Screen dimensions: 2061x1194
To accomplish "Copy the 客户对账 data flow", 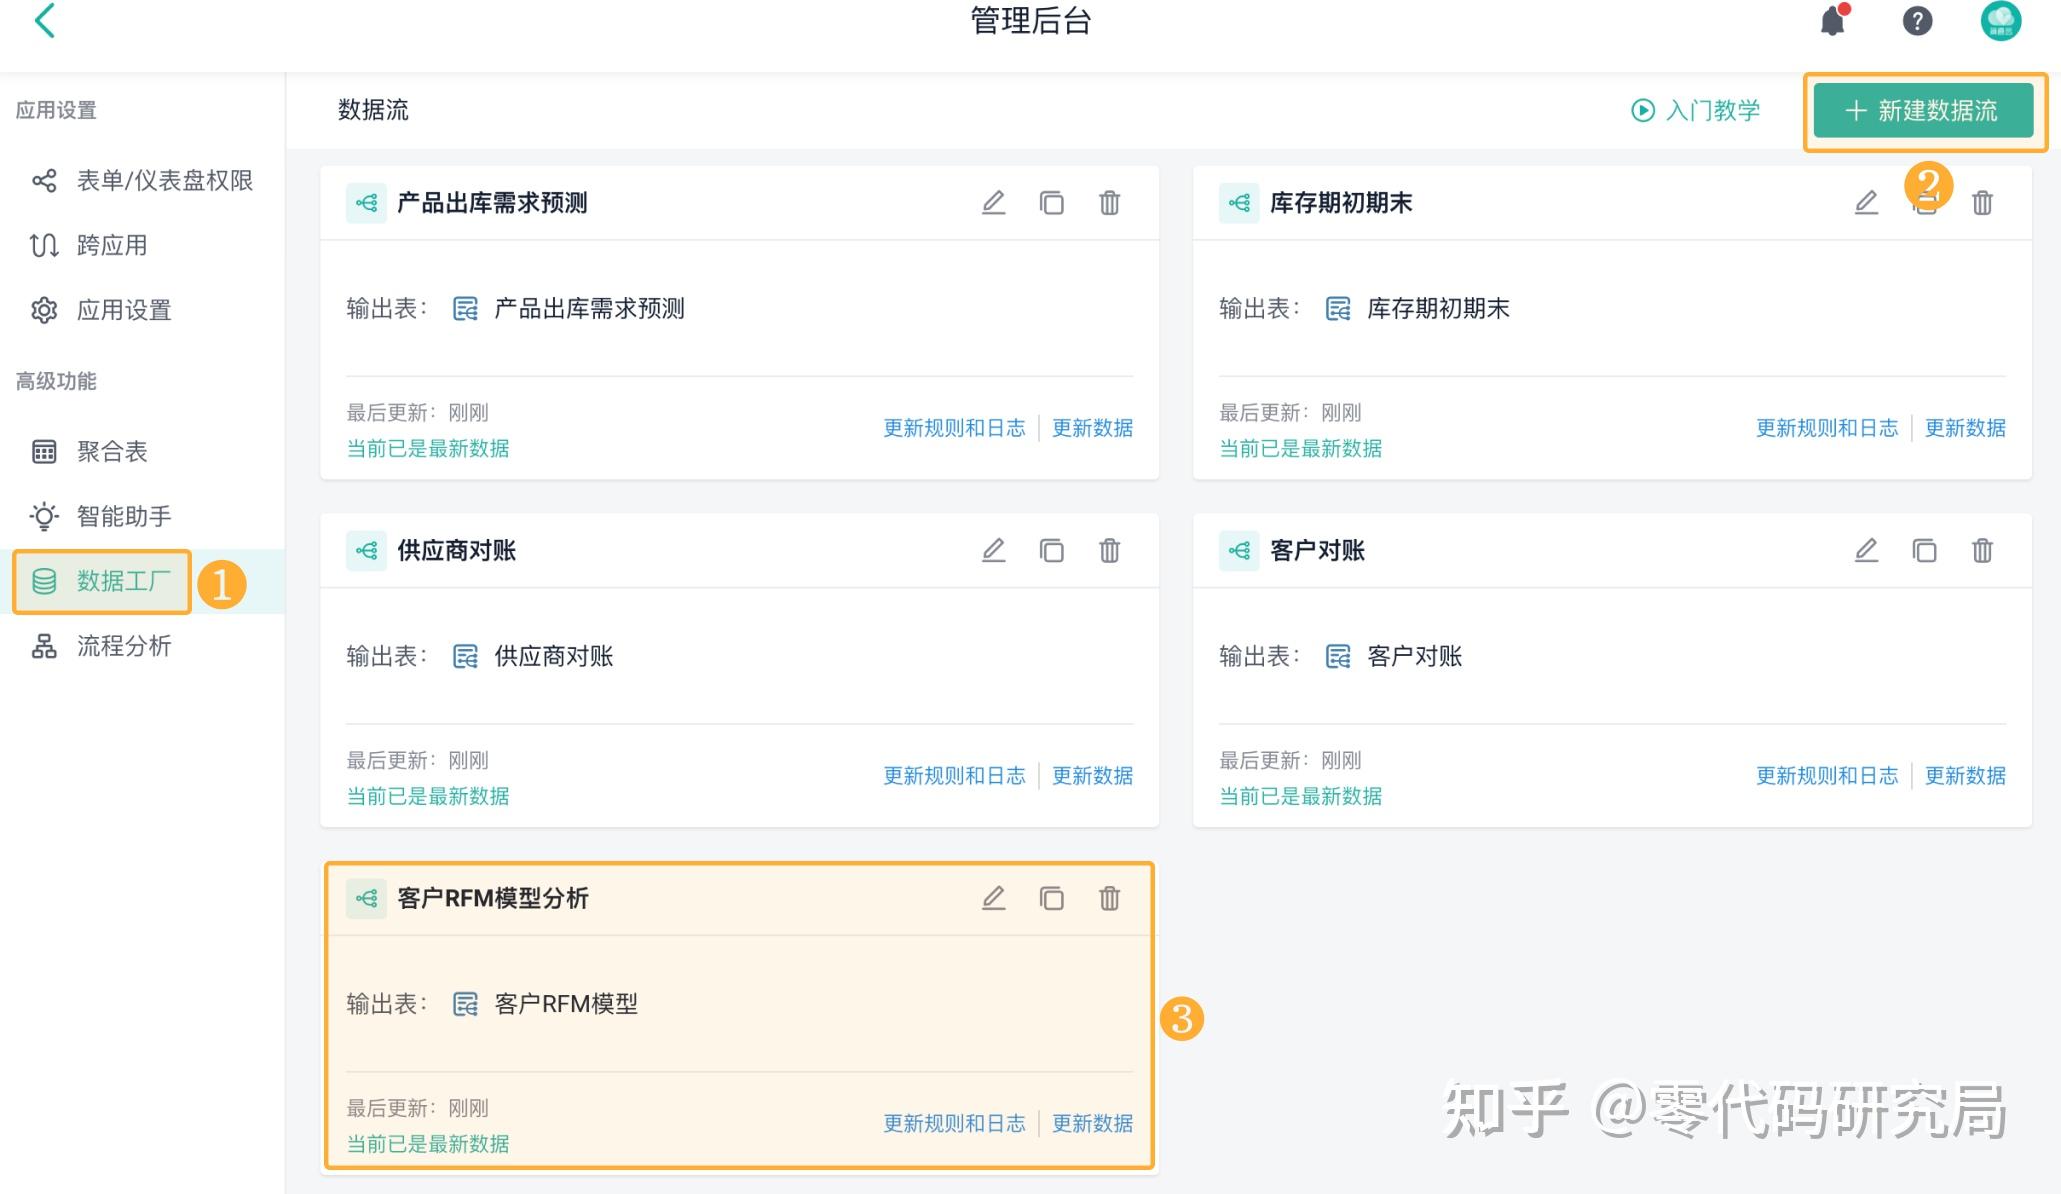I will click(1923, 550).
